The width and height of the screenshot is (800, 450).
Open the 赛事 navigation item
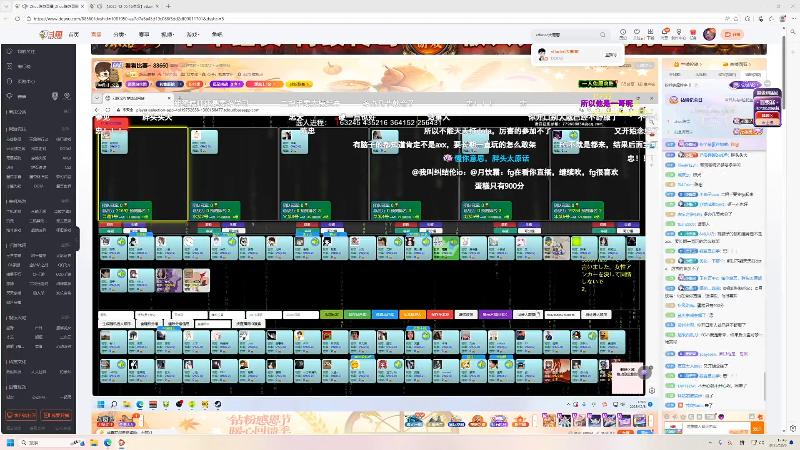click(x=144, y=34)
